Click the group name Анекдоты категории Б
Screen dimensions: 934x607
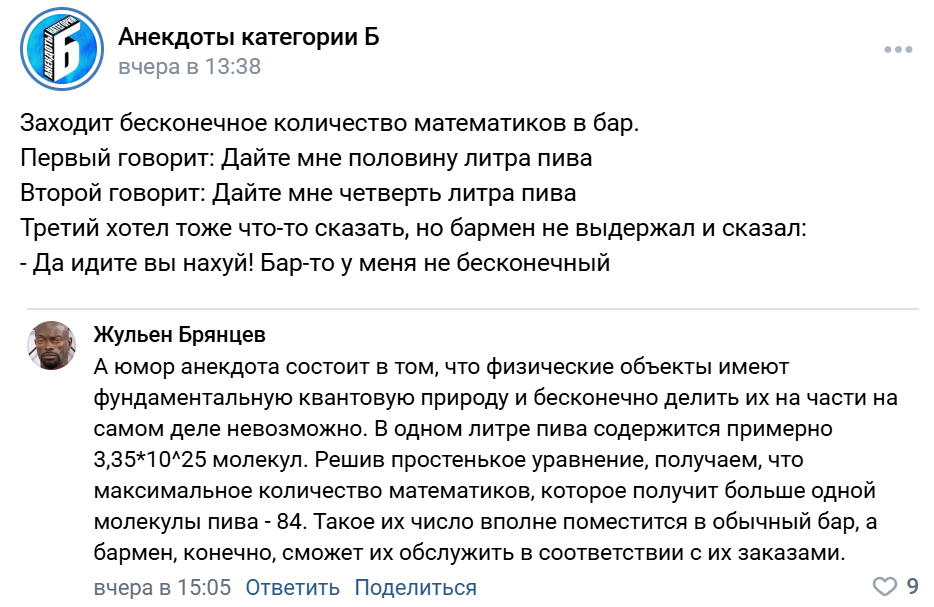click(x=249, y=38)
